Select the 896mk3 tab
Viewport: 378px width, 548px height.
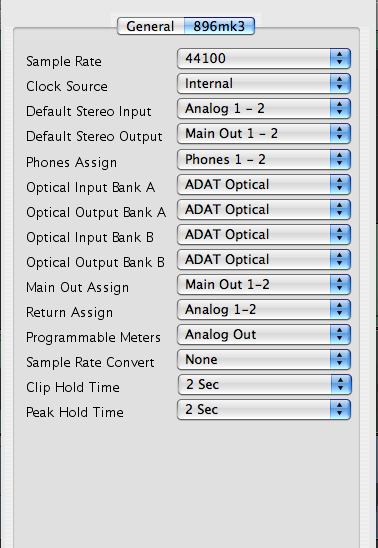219,26
